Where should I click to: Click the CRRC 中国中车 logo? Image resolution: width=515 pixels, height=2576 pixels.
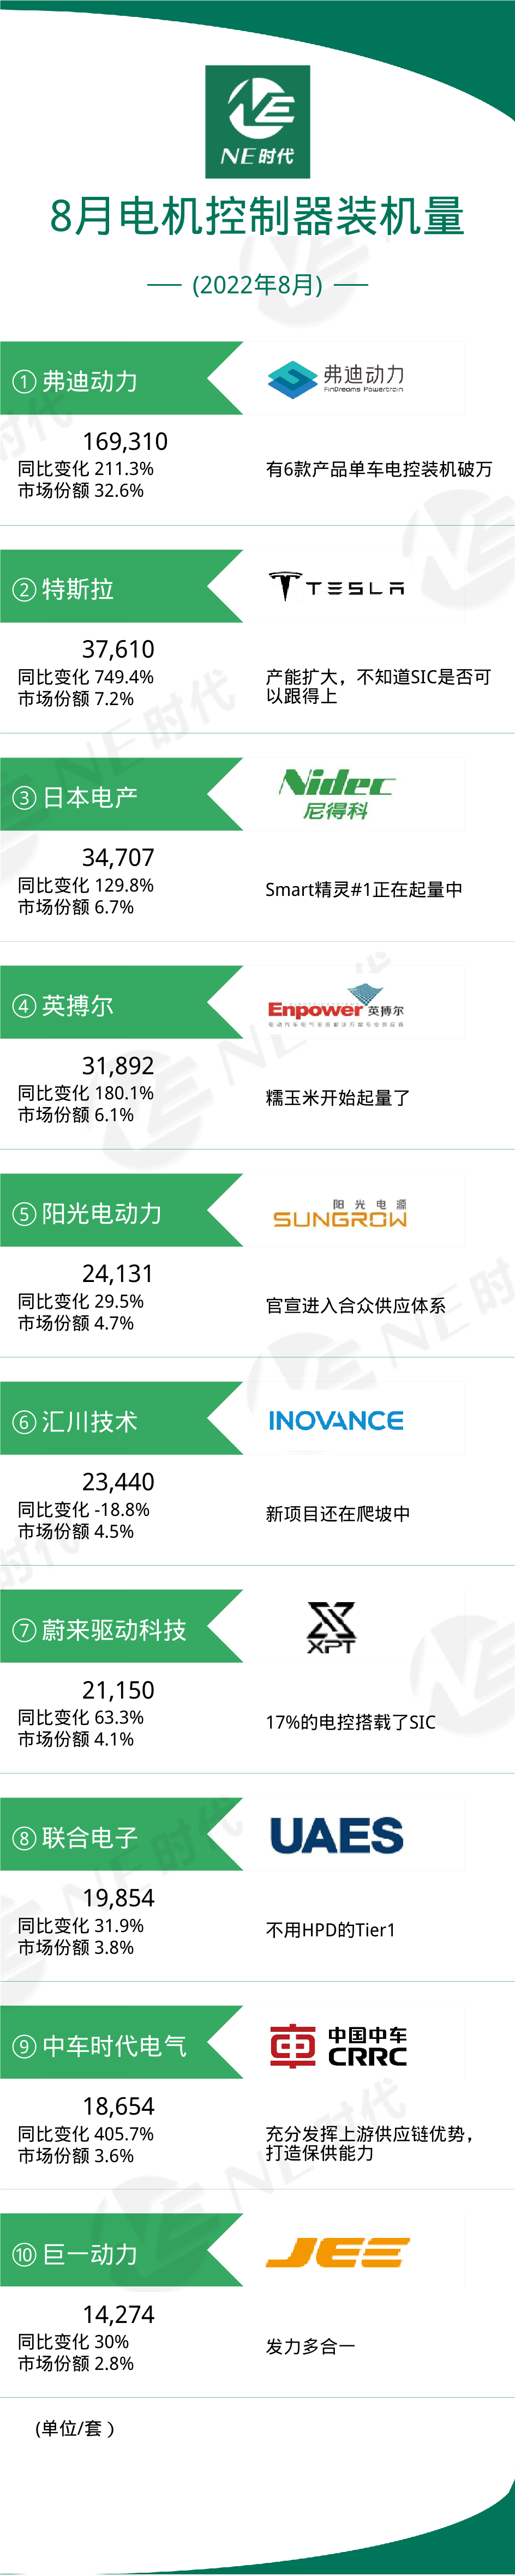(338, 2045)
